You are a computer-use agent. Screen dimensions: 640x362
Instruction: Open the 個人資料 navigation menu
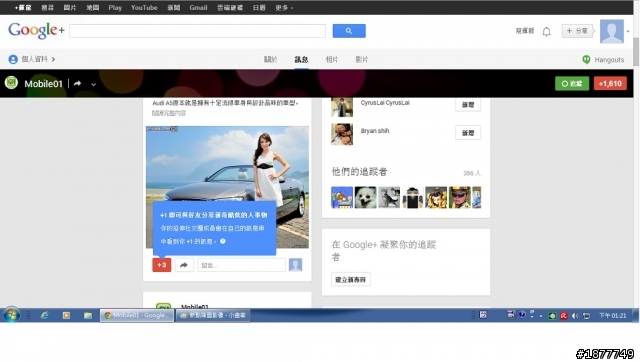pyautogui.click(x=38, y=60)
